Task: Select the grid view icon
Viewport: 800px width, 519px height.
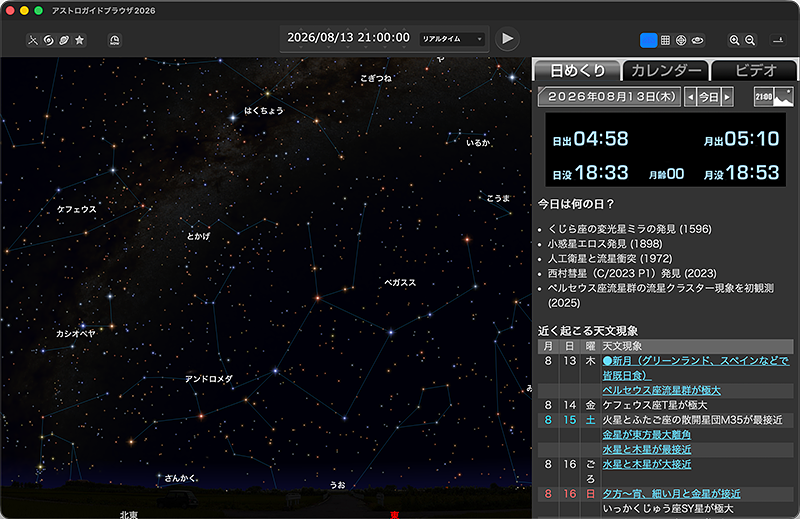Action: (666, 40)
